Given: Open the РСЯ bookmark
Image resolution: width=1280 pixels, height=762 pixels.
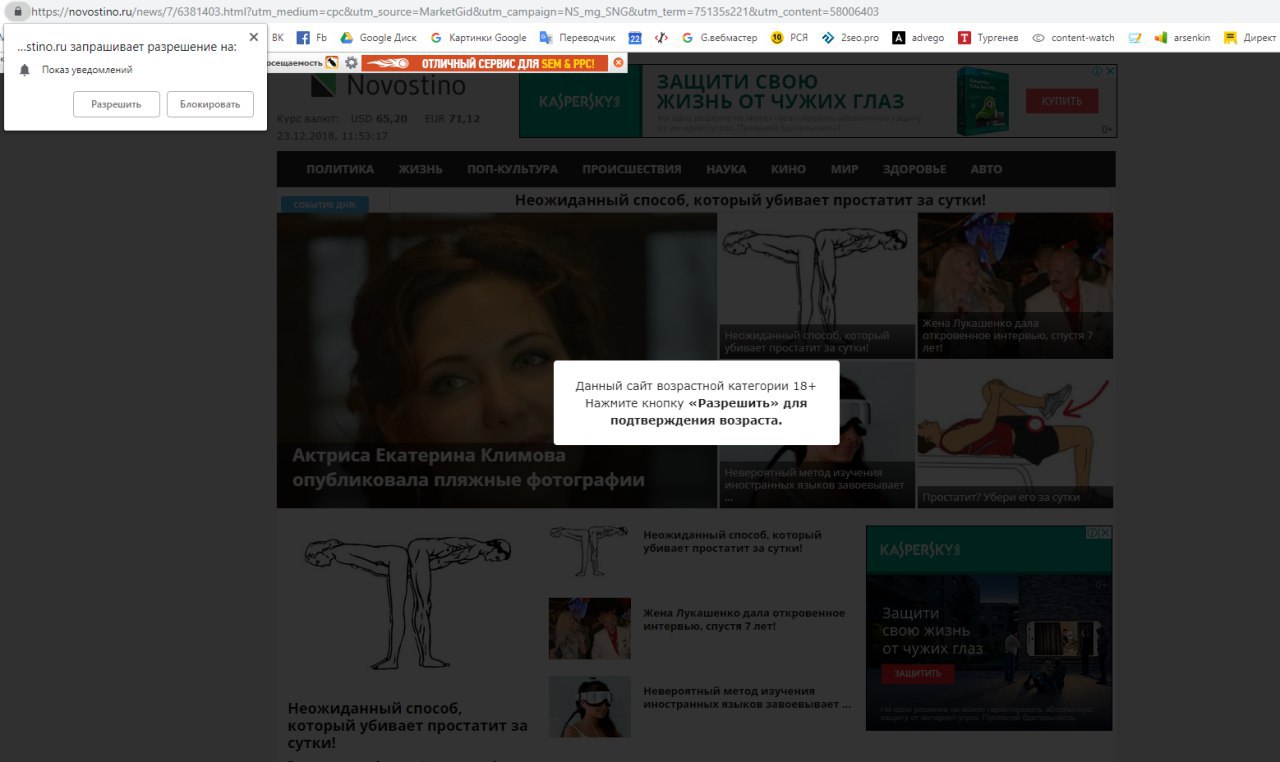Looking at the screenshot, I should click(789, 38).
